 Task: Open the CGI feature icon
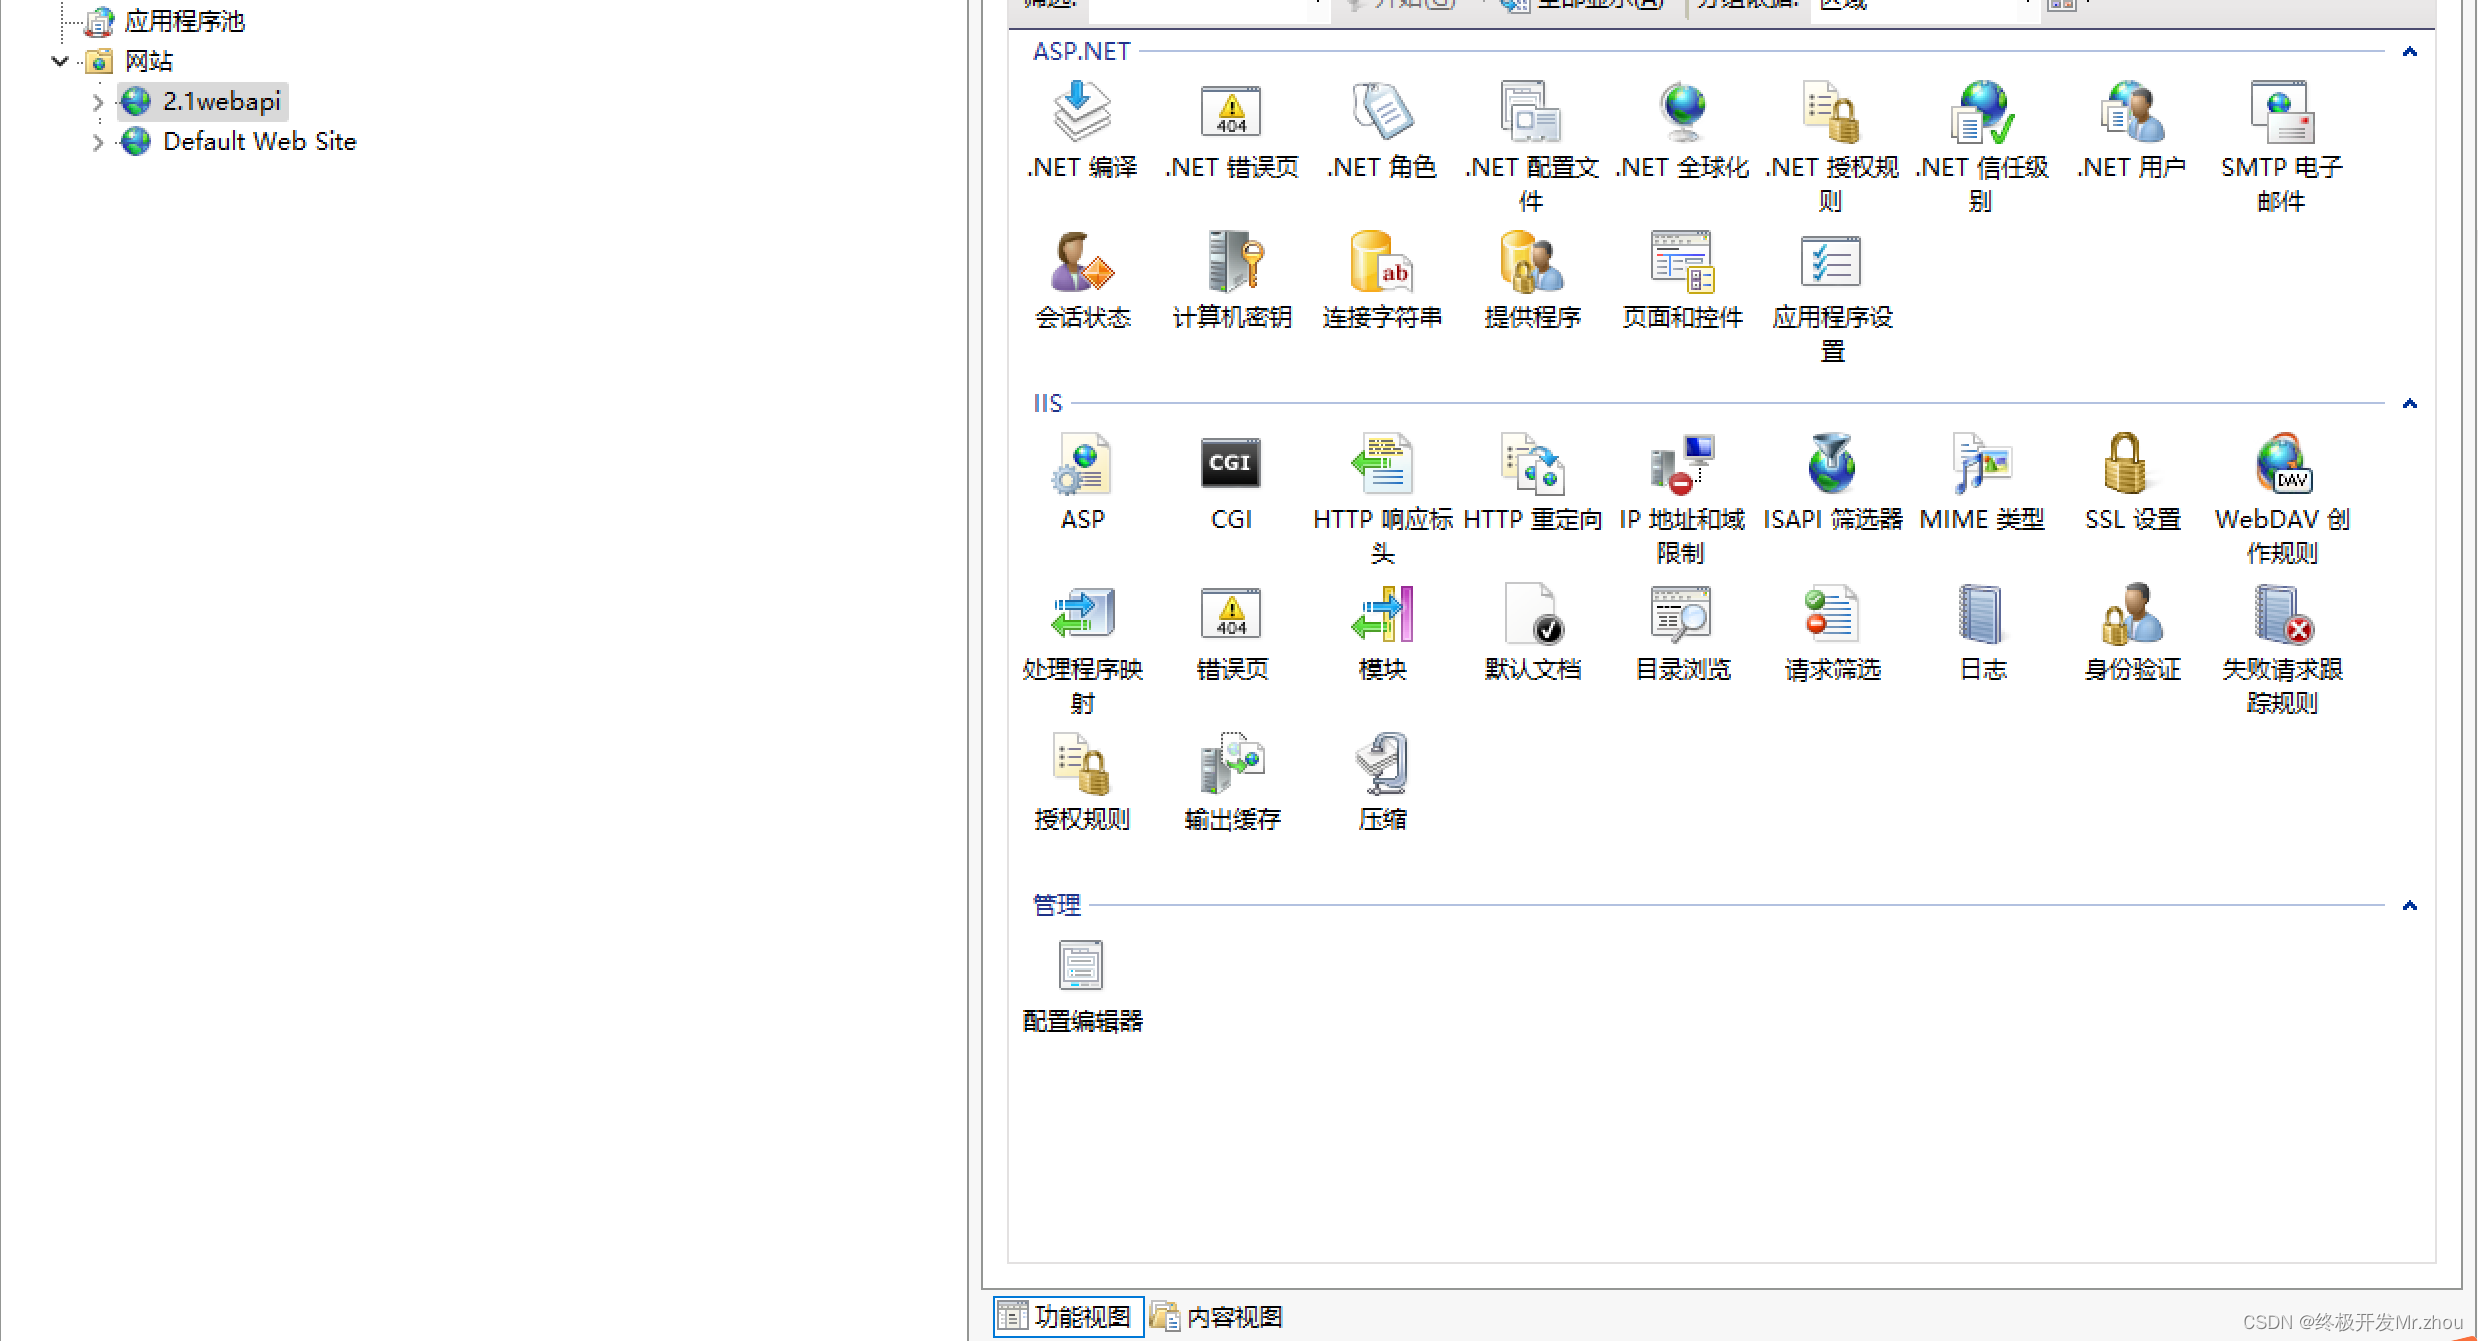pyautogui.click(x=1231, y=464)
